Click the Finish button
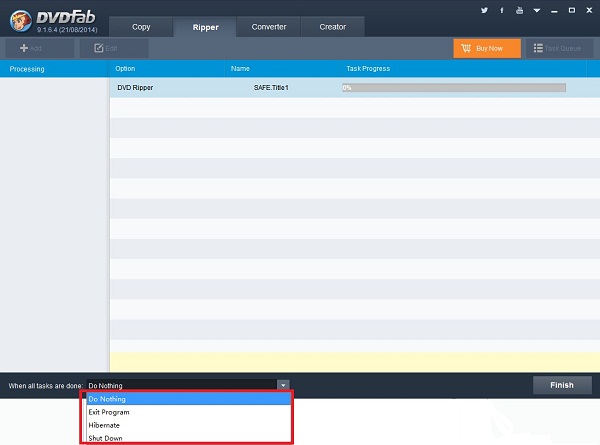The width and height of the screenshot is (600, 445). 562,385
